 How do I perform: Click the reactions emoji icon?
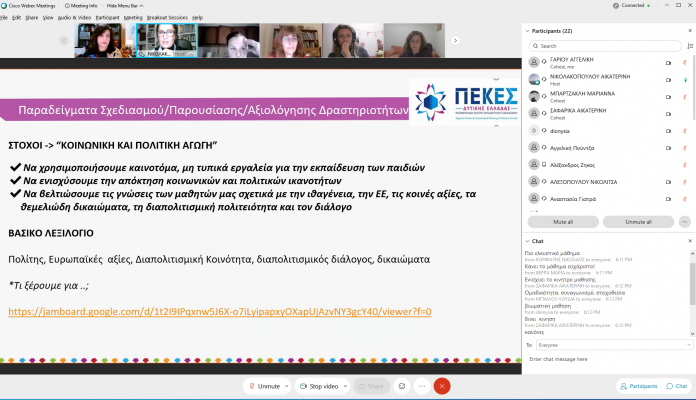pos(402,386)
